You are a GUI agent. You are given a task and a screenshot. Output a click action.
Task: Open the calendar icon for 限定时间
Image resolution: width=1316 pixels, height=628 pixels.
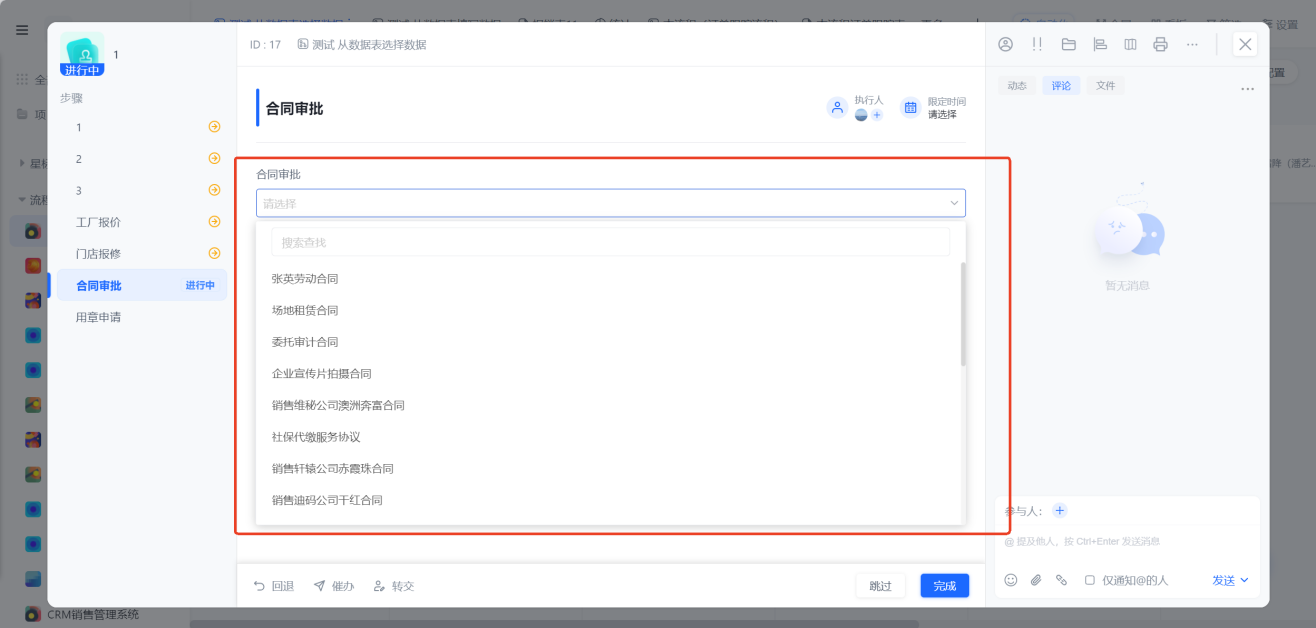click(911, 107)
